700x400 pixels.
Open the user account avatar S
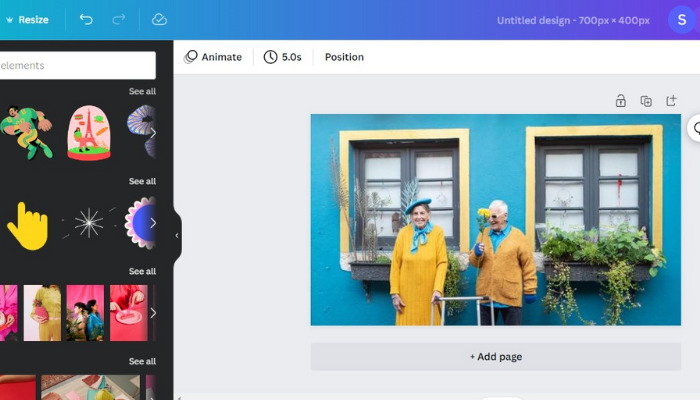click(x=682, y=20)
